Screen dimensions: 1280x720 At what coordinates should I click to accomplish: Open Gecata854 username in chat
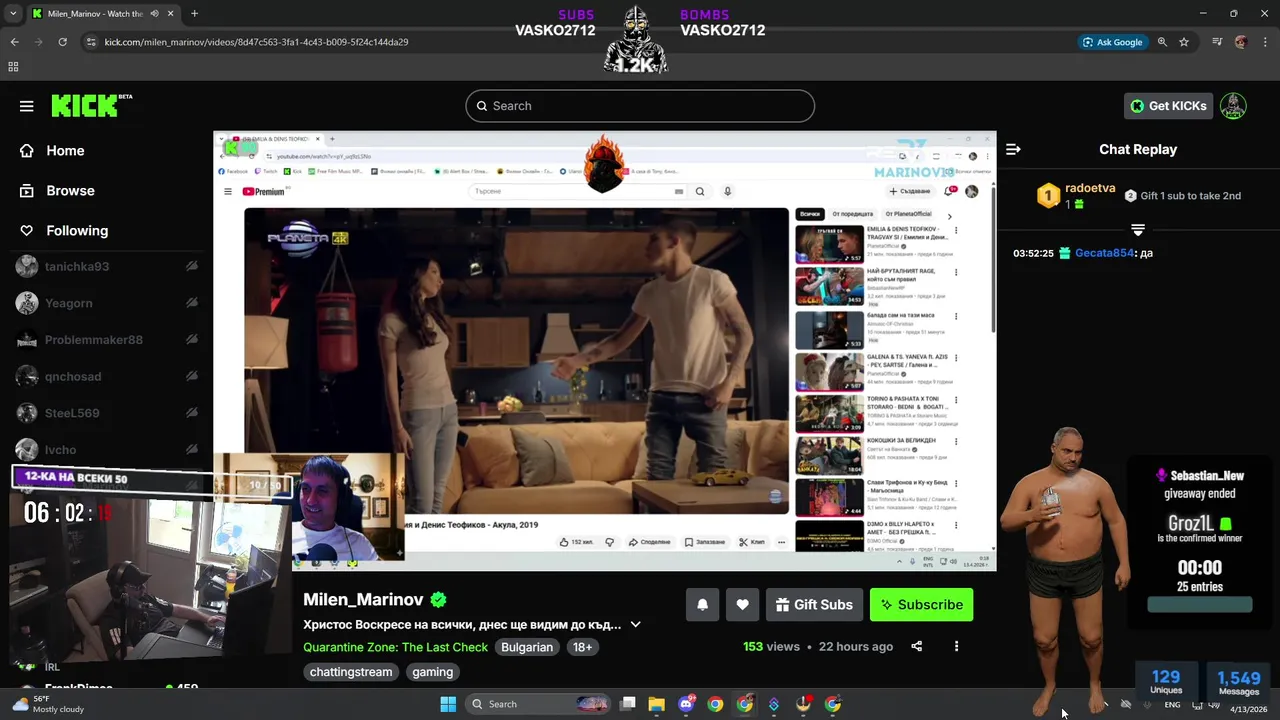[1104, 253]
